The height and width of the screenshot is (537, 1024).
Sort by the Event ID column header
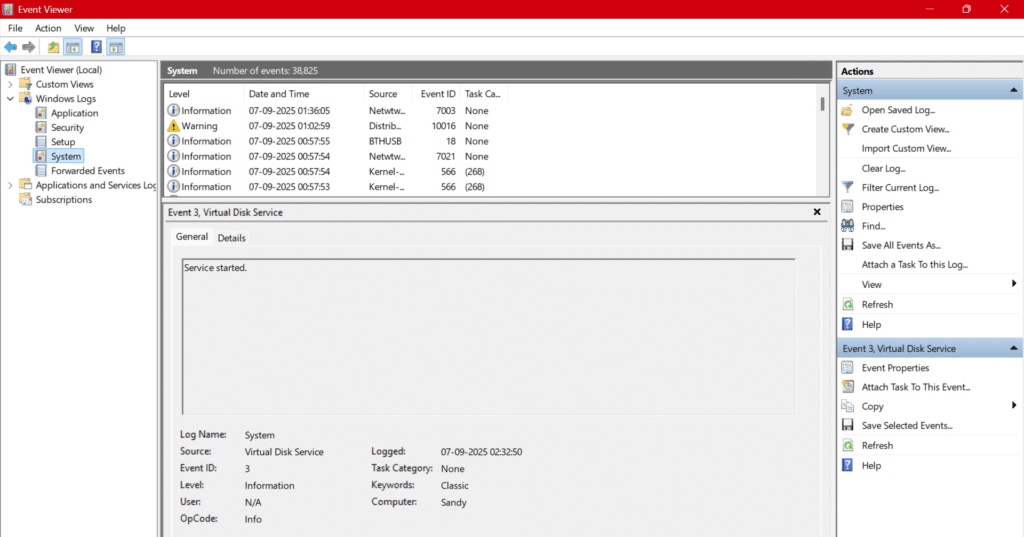[436, 93]
